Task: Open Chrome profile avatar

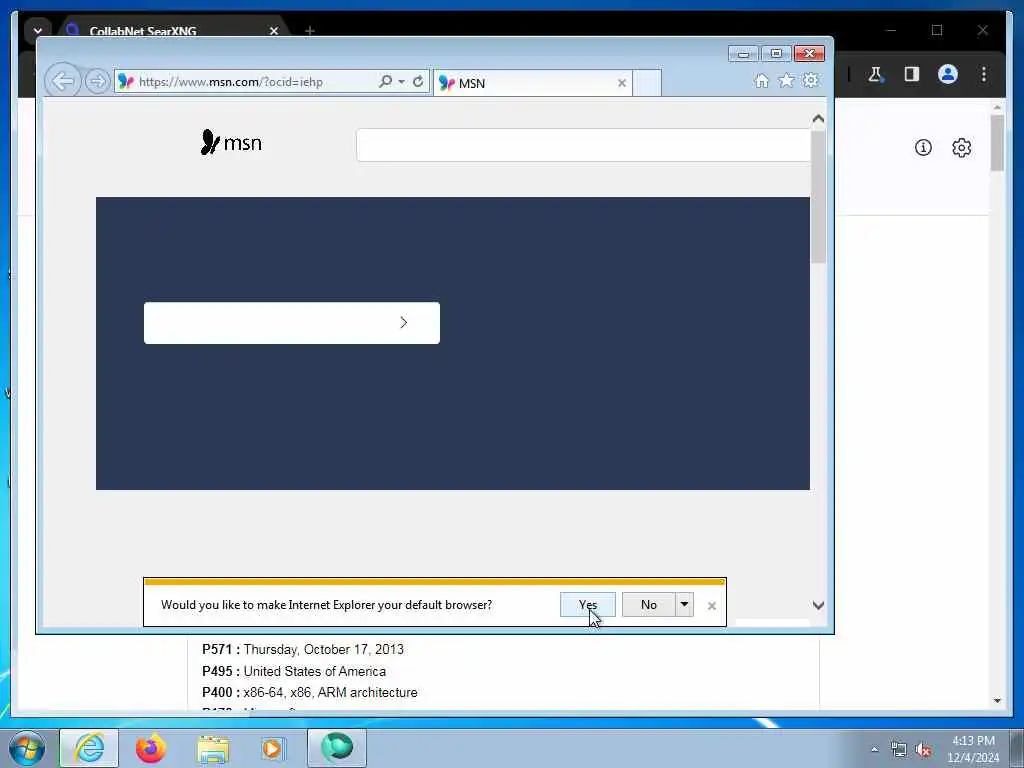Action: tap(948, 74)
